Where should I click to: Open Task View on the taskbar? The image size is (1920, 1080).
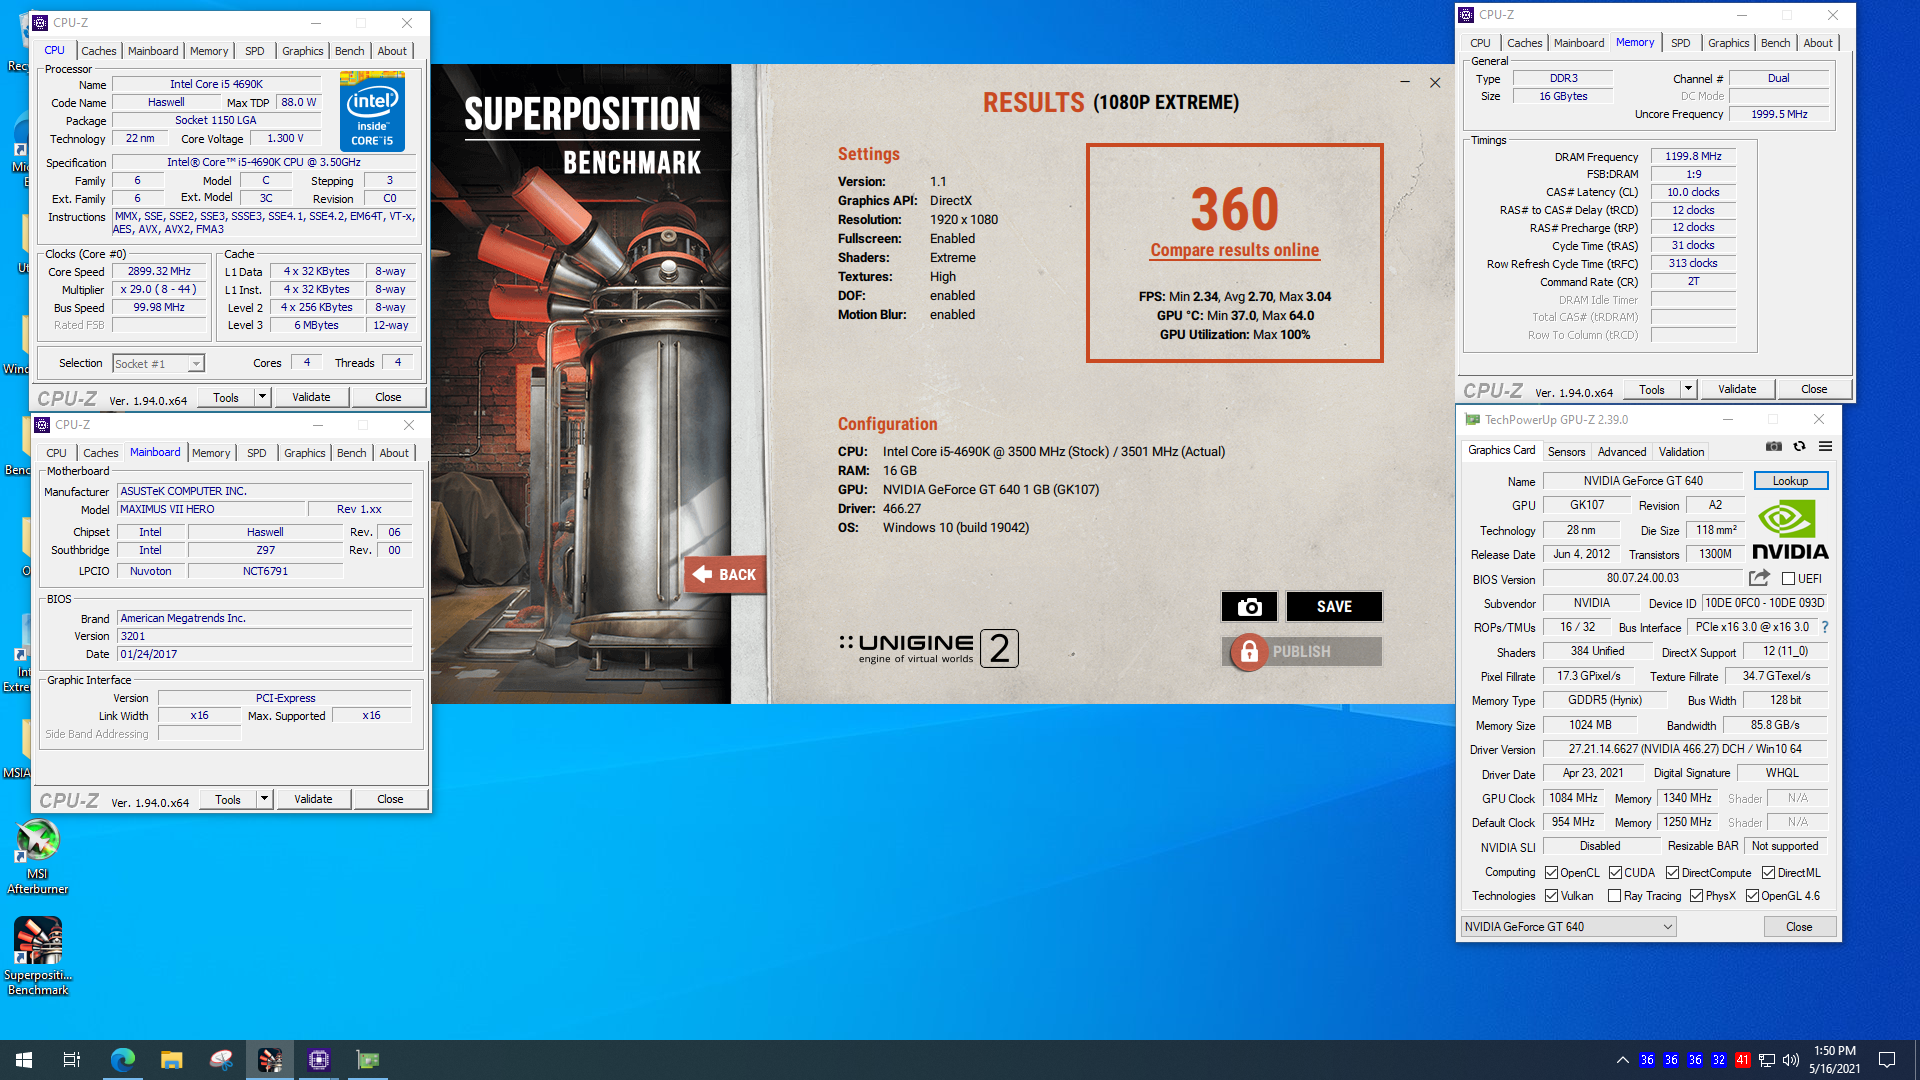click(72, 1060)
